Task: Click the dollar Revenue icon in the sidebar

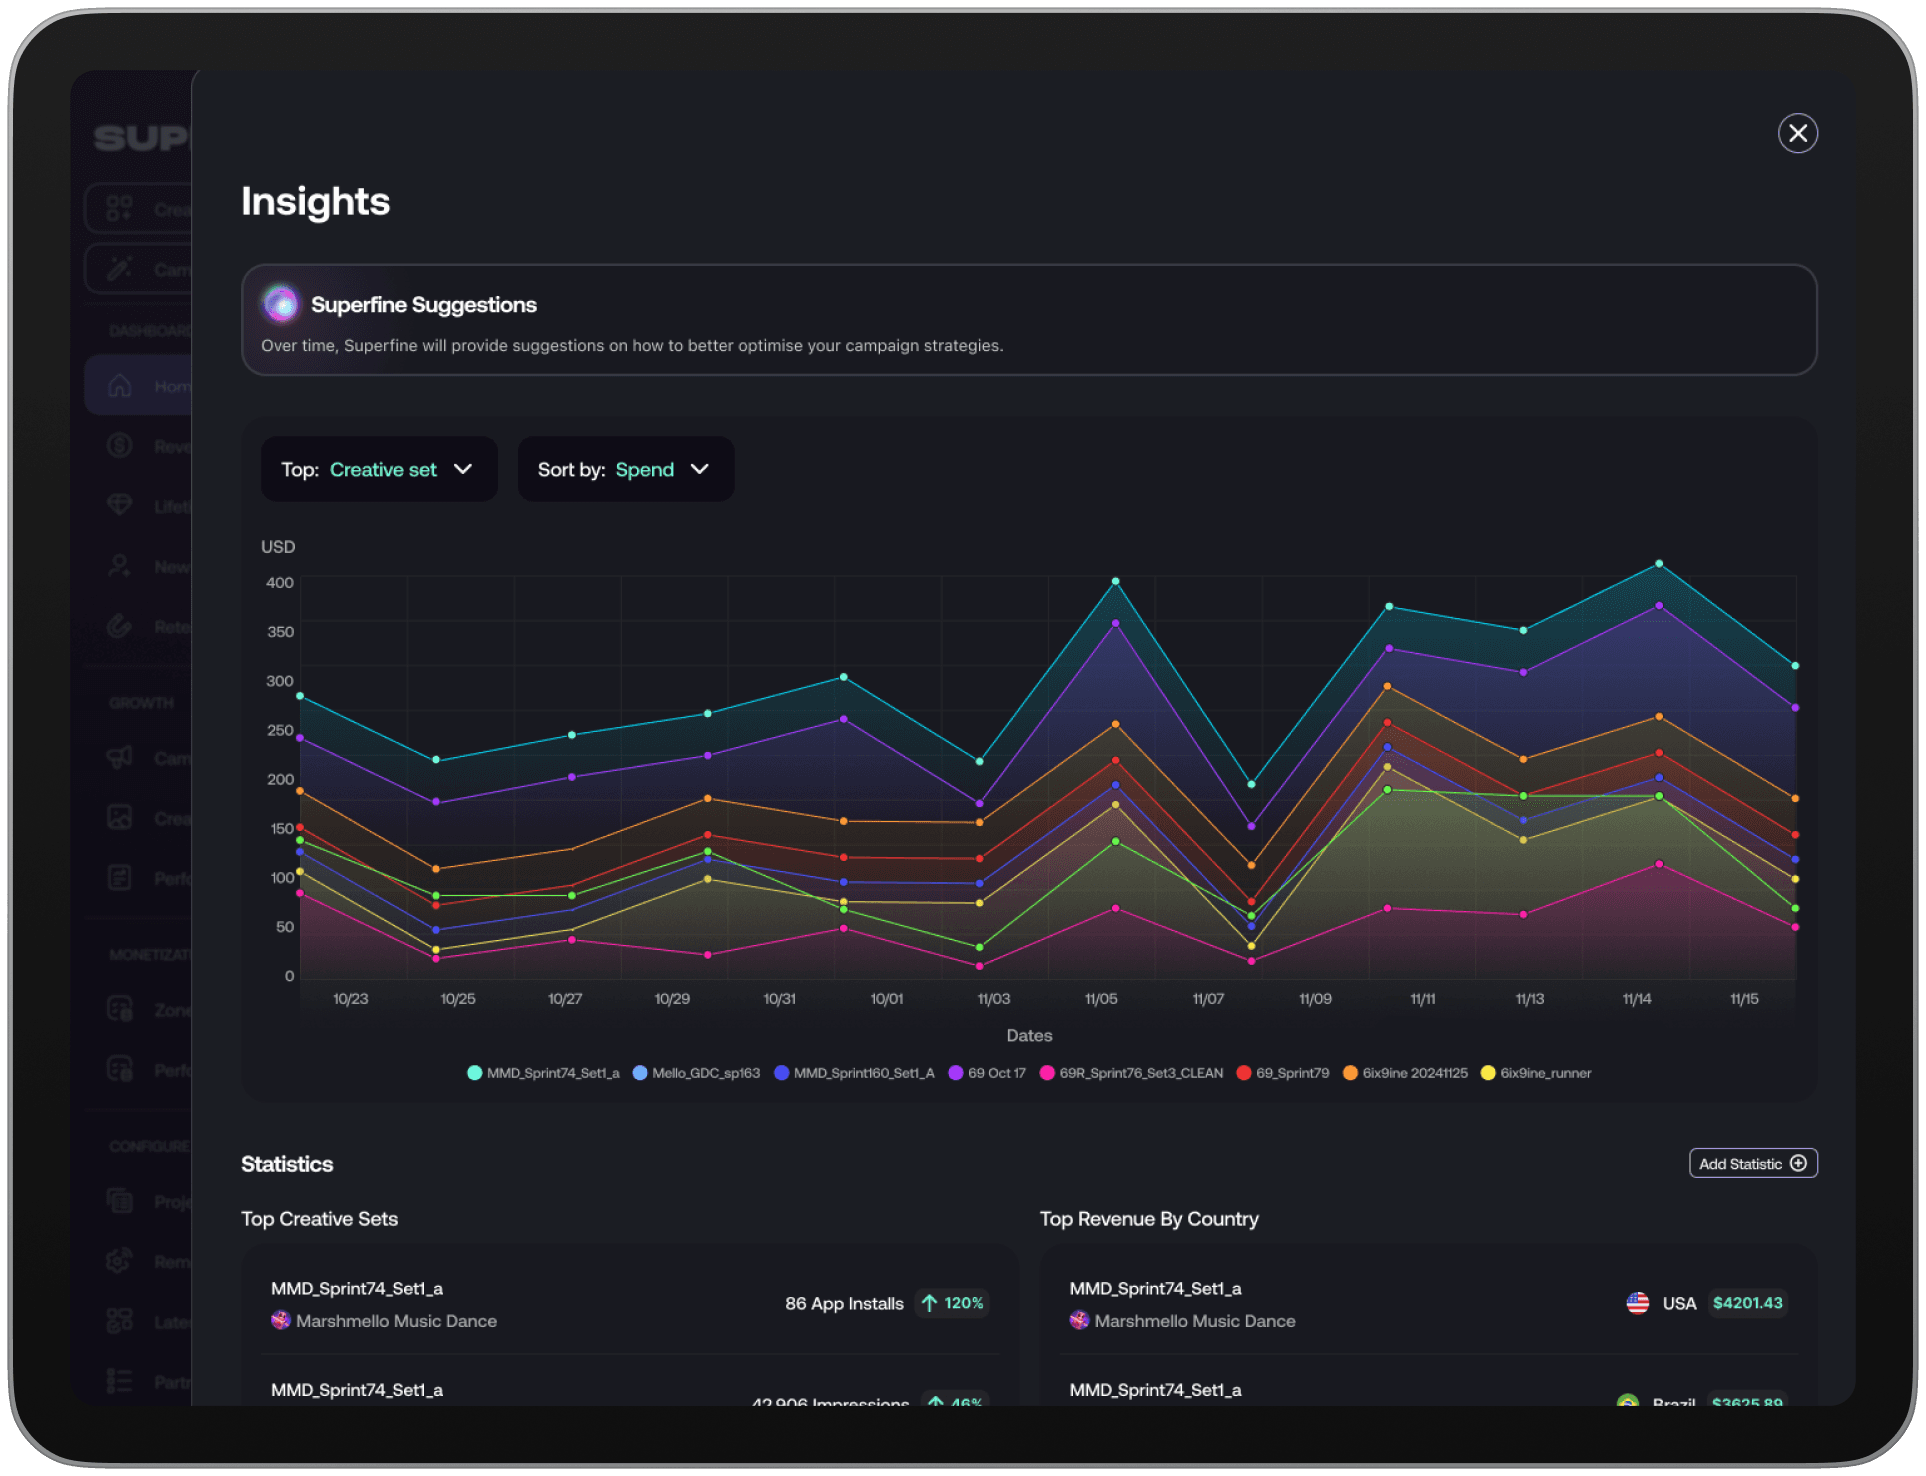Action: 120,446
